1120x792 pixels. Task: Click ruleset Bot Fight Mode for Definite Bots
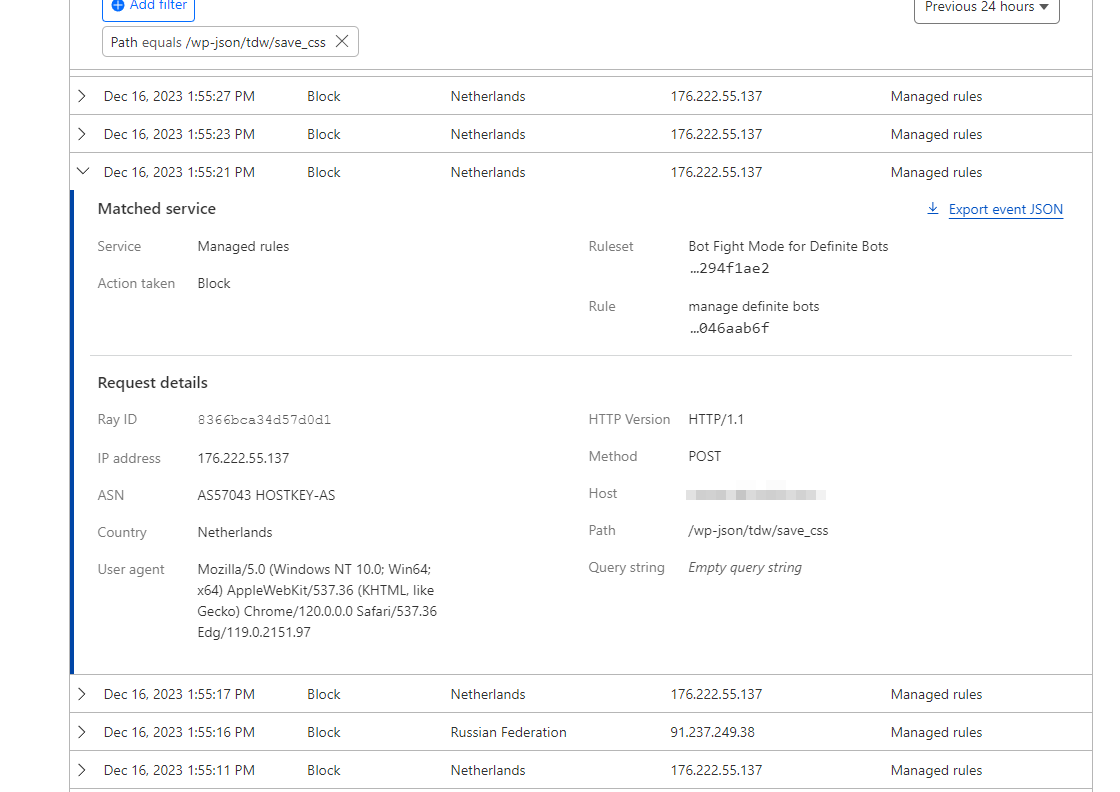[789, 246]
